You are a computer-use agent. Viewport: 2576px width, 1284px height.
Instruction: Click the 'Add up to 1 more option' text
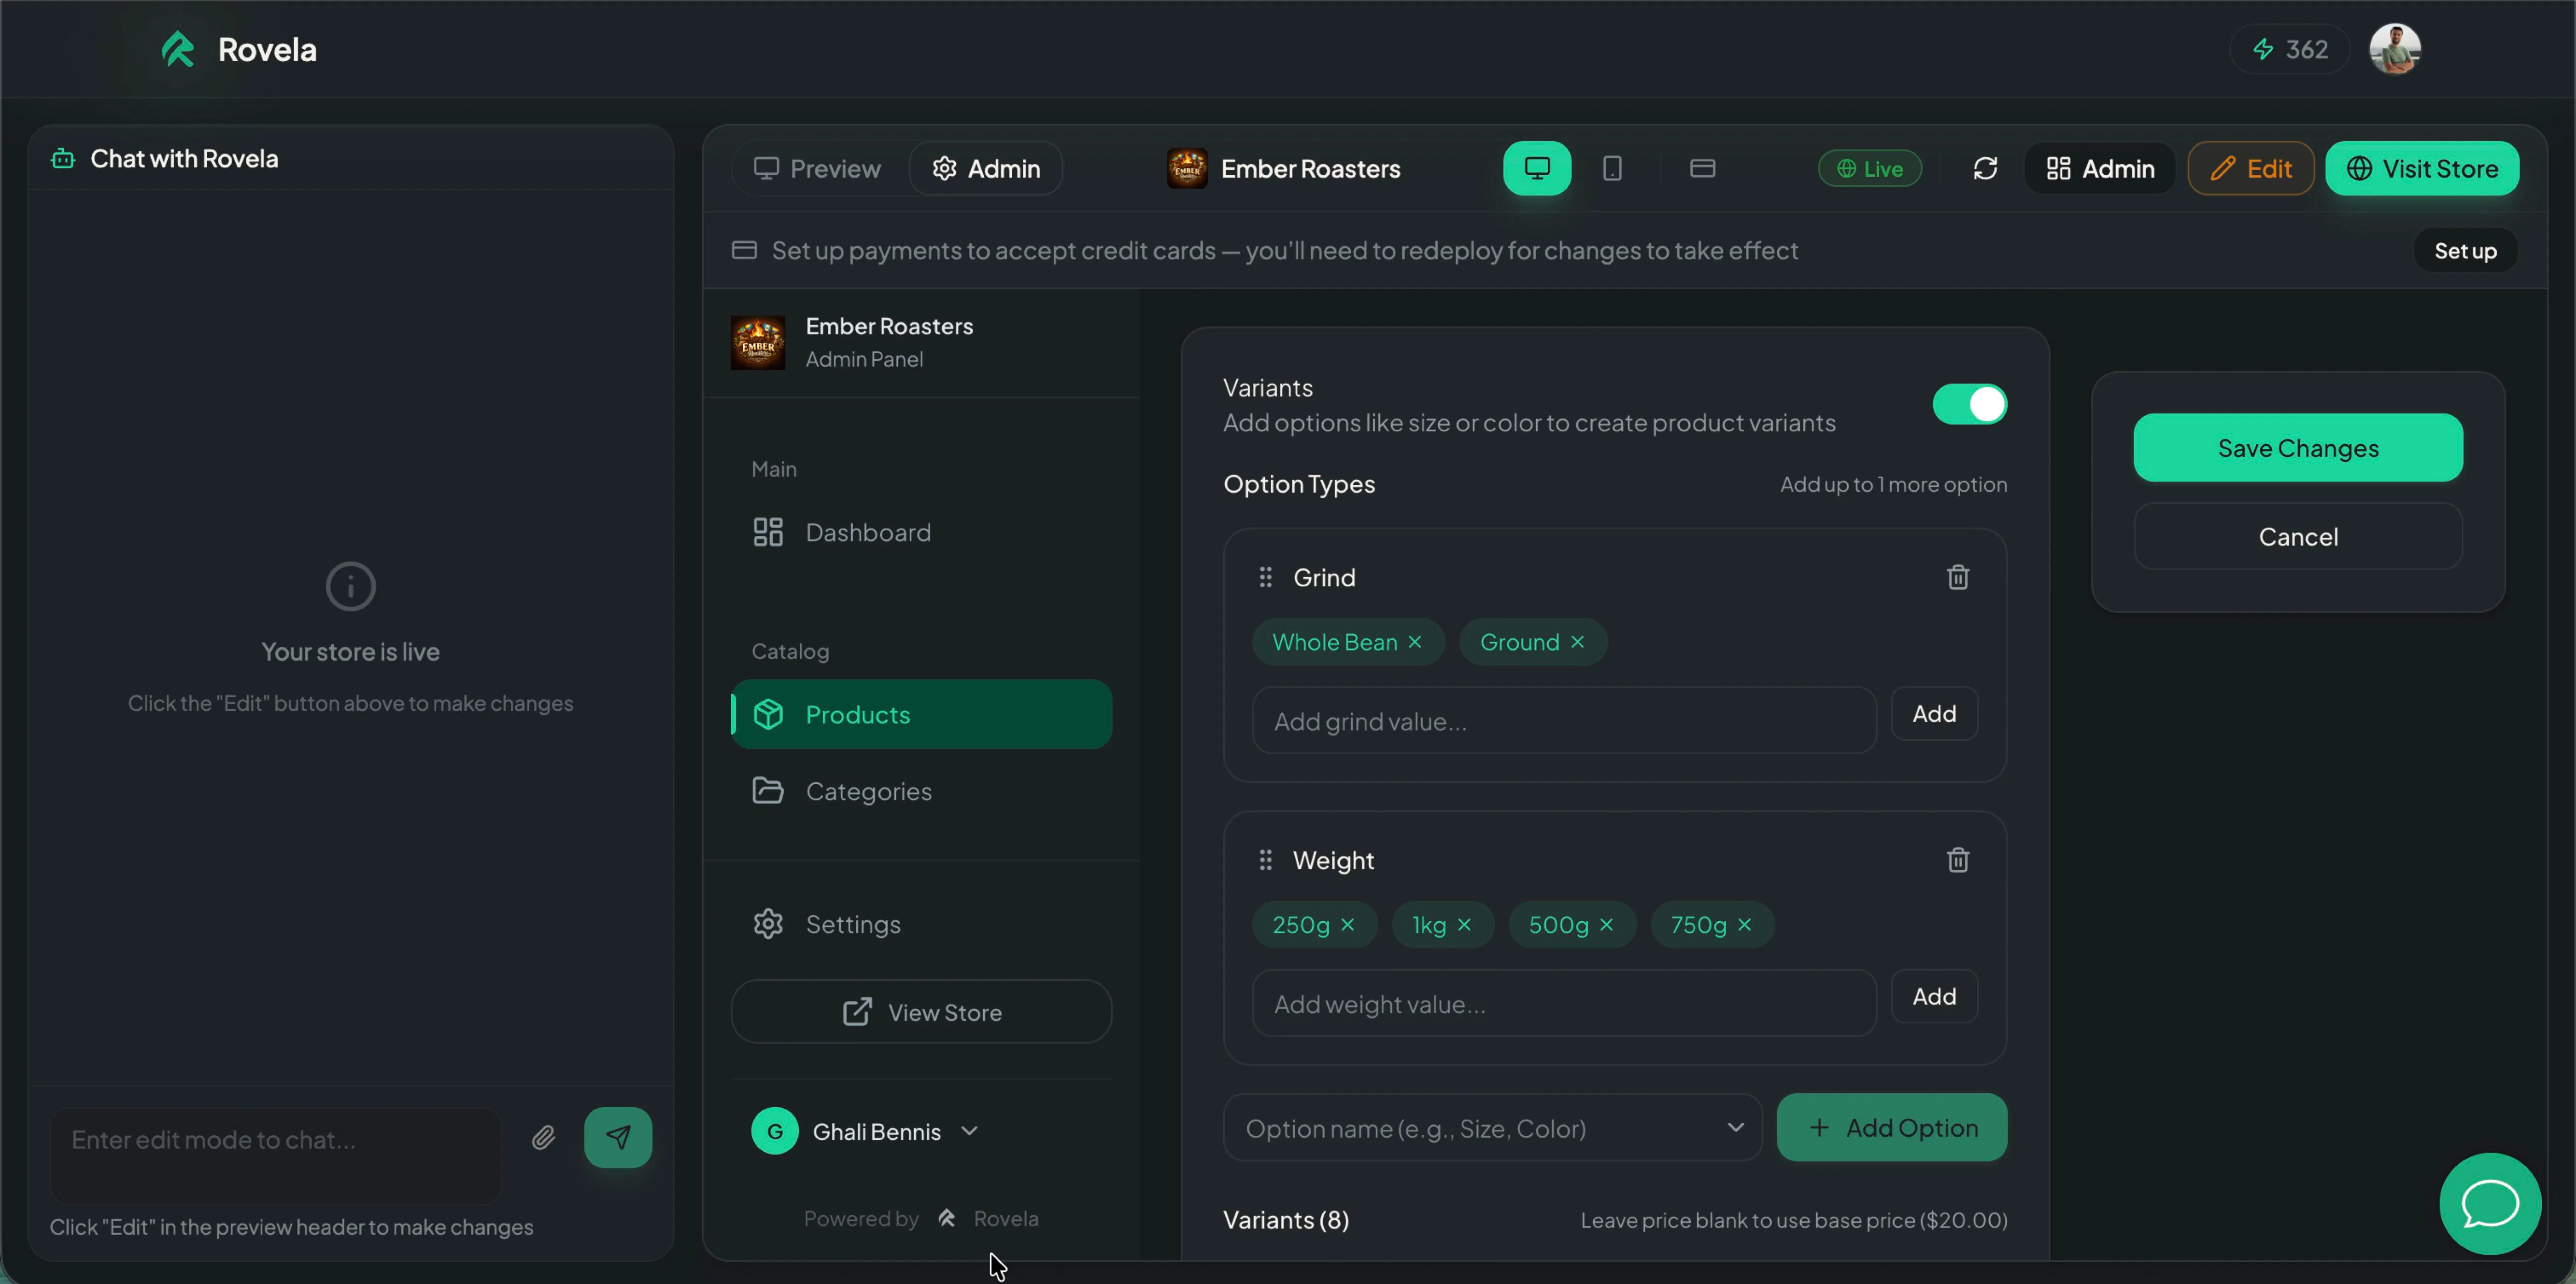[1893, 484]
